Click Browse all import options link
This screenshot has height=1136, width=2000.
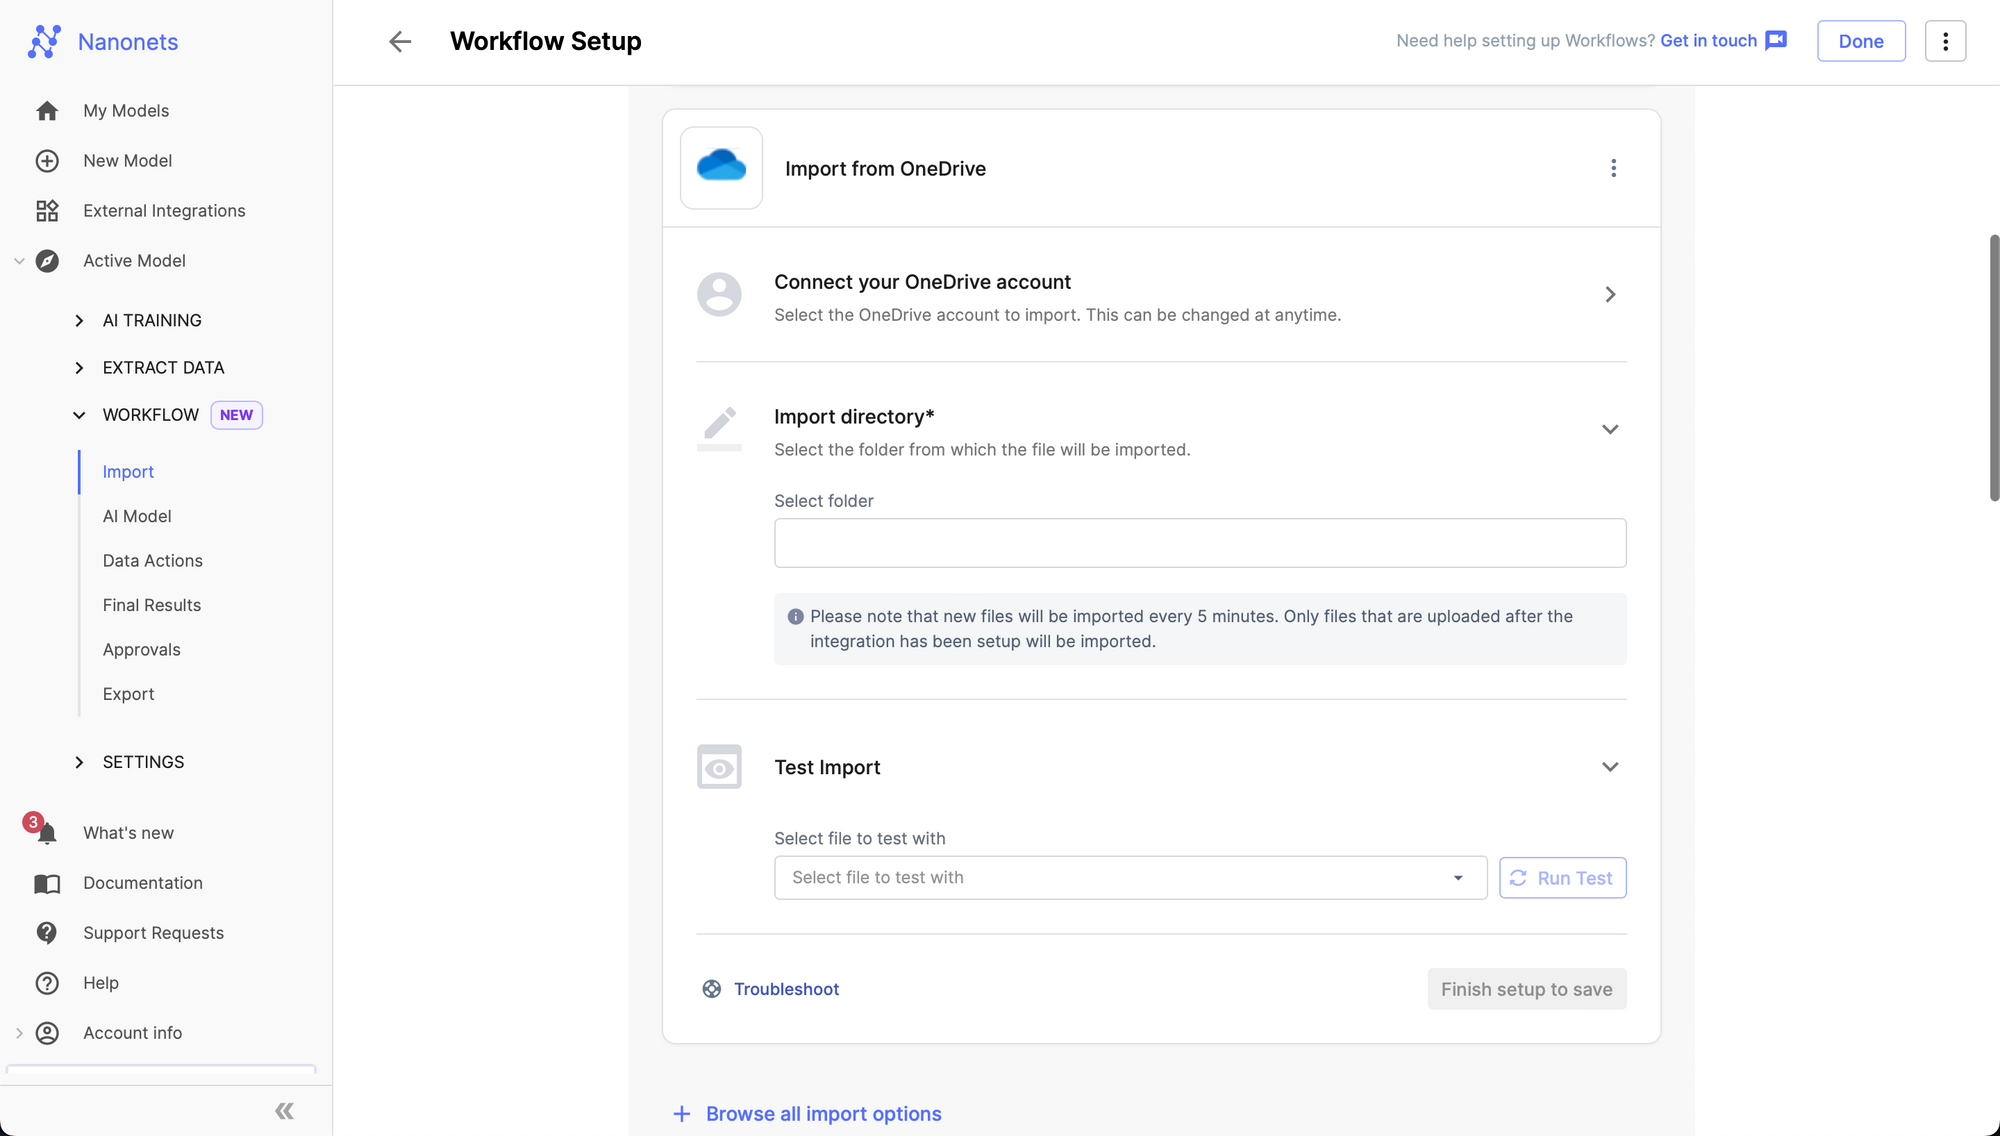click(823, 1114)
